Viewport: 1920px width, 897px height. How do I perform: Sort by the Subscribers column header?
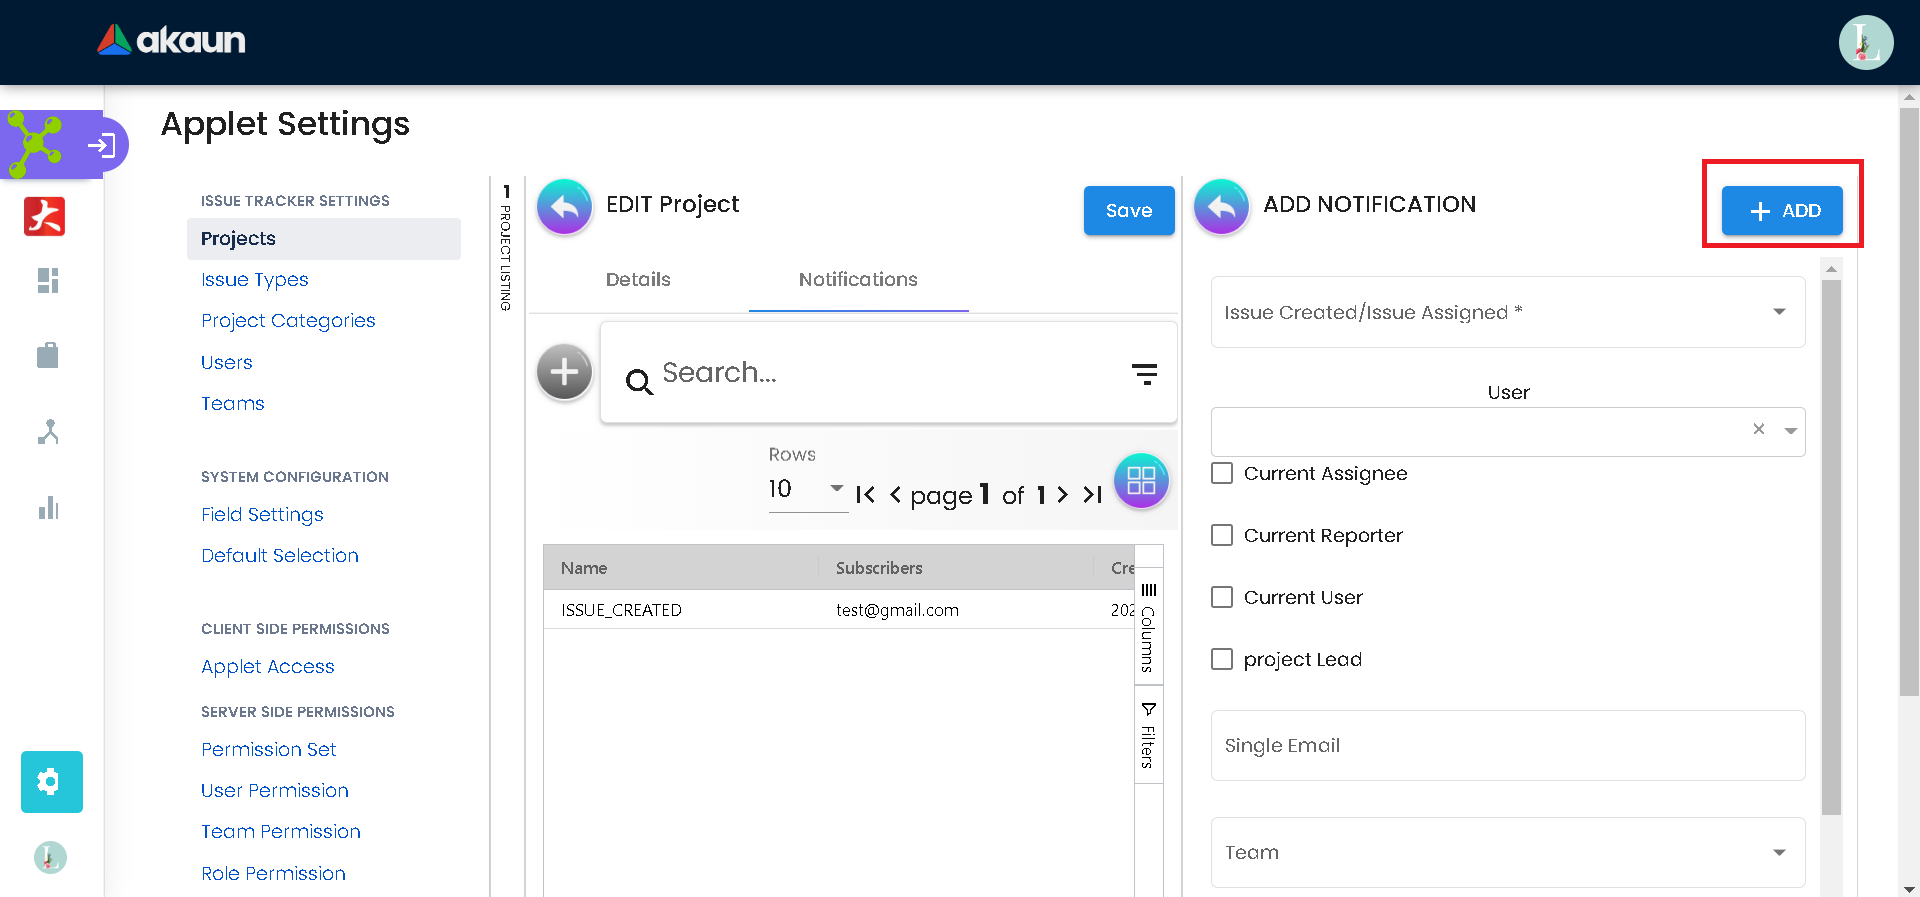(x=879, y=568)
